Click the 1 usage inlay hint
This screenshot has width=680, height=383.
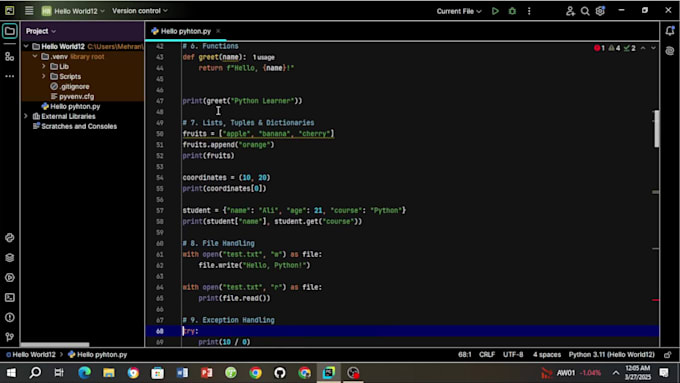(x=264, y=57)
